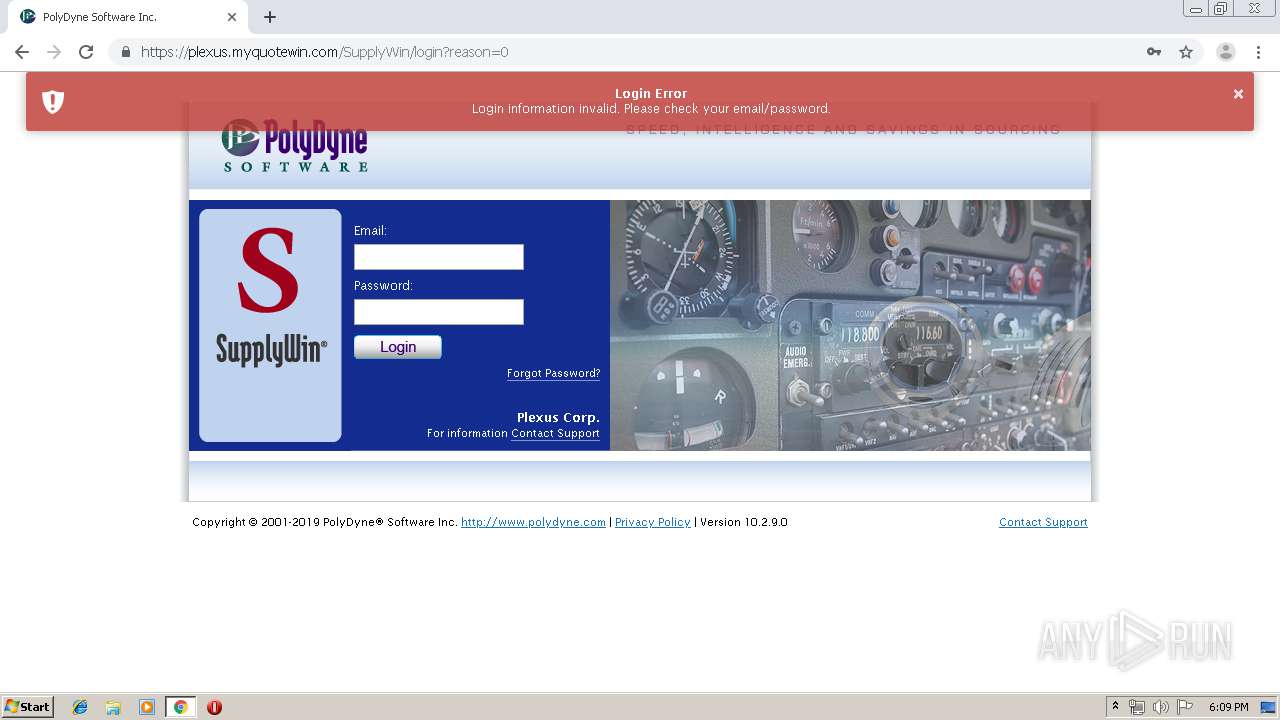Click the cockpit instruments image
Viewport: 1280px width, 720px height.
tap(850, 325)
